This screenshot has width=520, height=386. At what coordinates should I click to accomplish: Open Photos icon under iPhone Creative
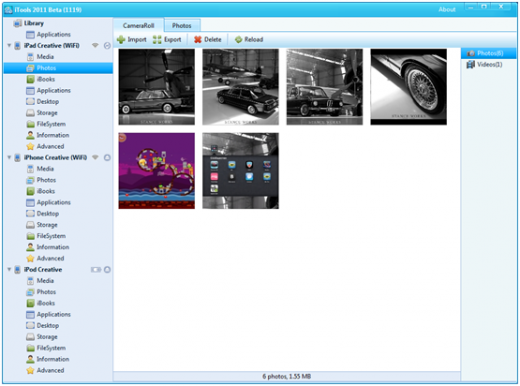pyautogui.click(x=30, y=180)
